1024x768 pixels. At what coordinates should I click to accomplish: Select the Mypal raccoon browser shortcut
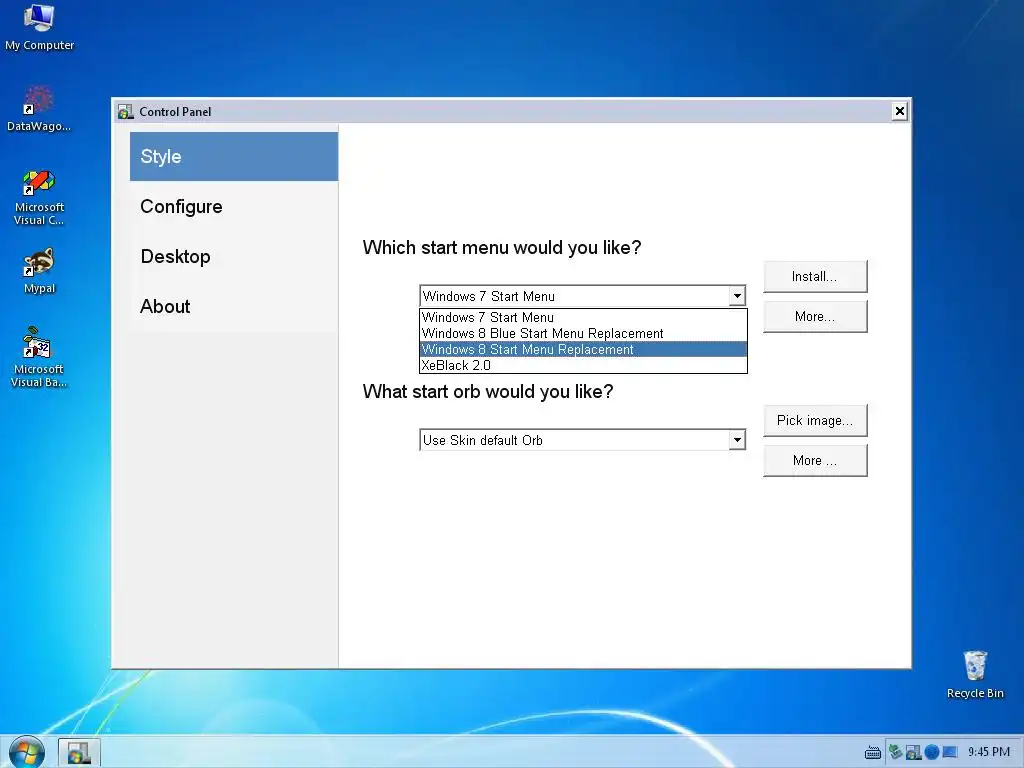39,271
